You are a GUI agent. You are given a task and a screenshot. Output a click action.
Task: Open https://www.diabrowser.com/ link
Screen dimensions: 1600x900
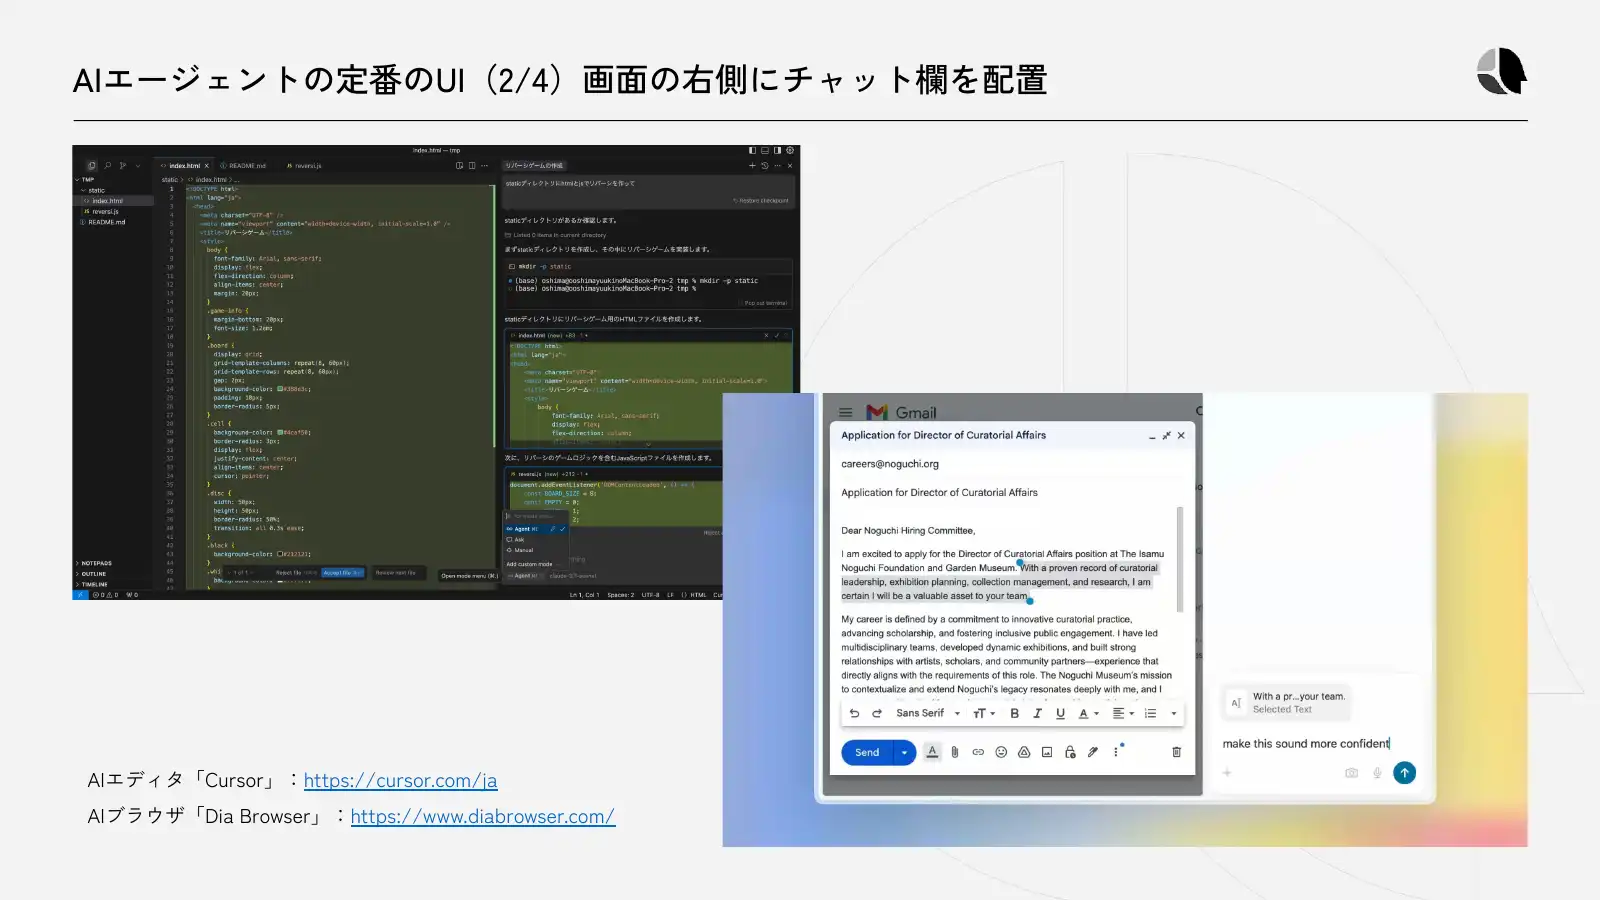coord(483,817)
